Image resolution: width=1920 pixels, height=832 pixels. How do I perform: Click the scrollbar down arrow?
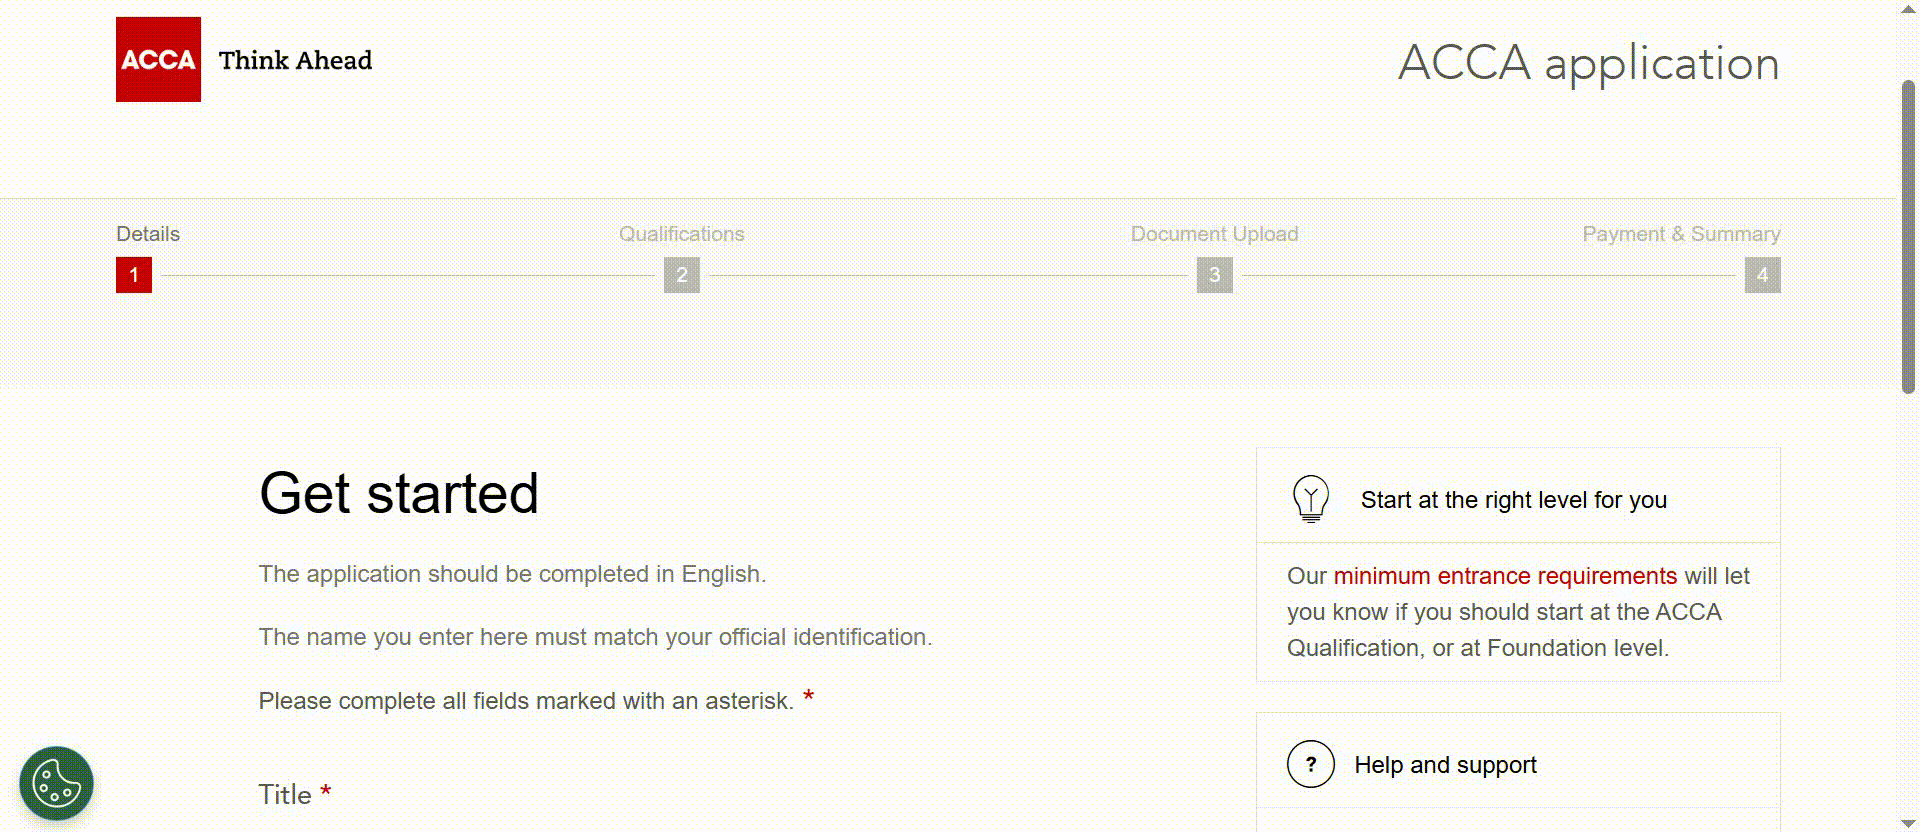pos(1908,823)
